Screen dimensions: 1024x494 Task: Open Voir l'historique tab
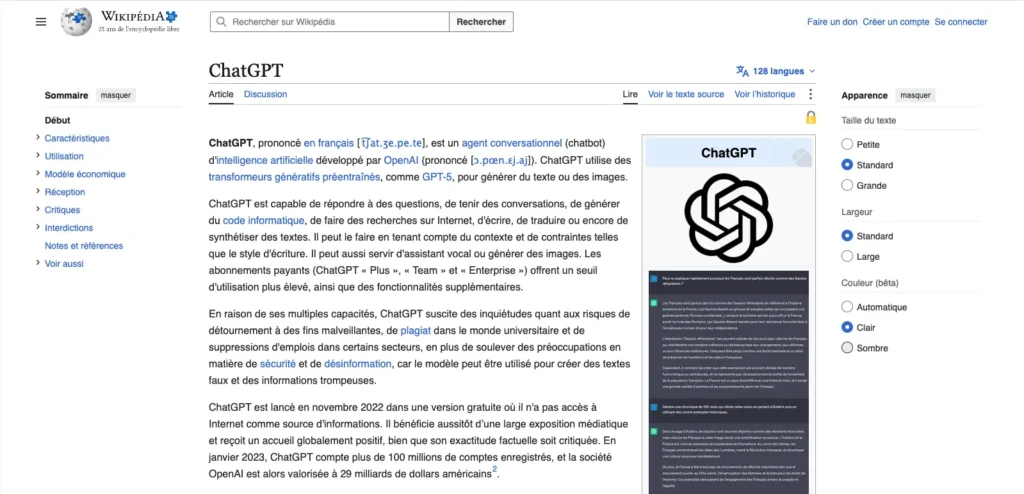[765, 94]
